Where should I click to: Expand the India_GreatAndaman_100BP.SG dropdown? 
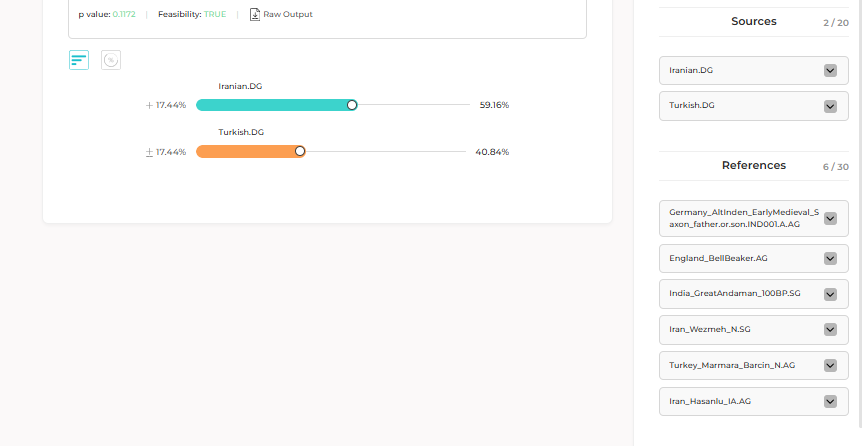[x=829, y=294]
